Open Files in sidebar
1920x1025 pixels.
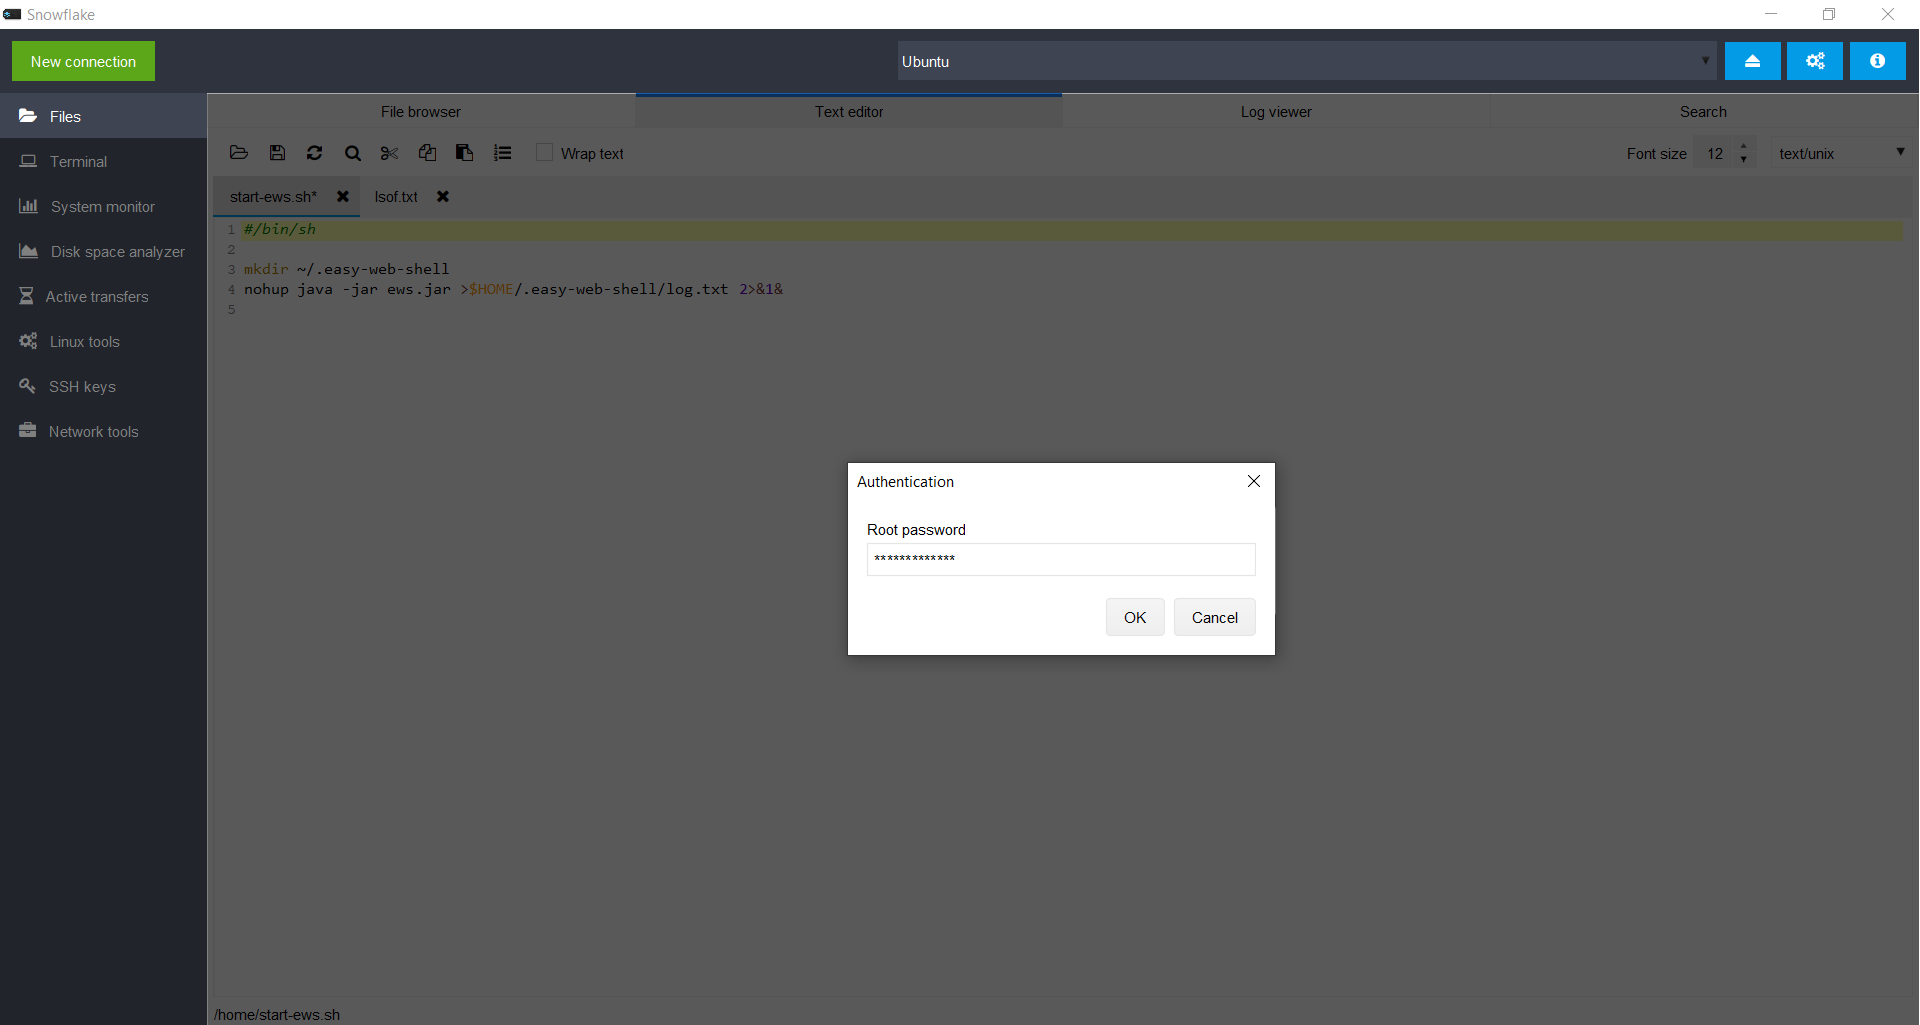point(103,116)
